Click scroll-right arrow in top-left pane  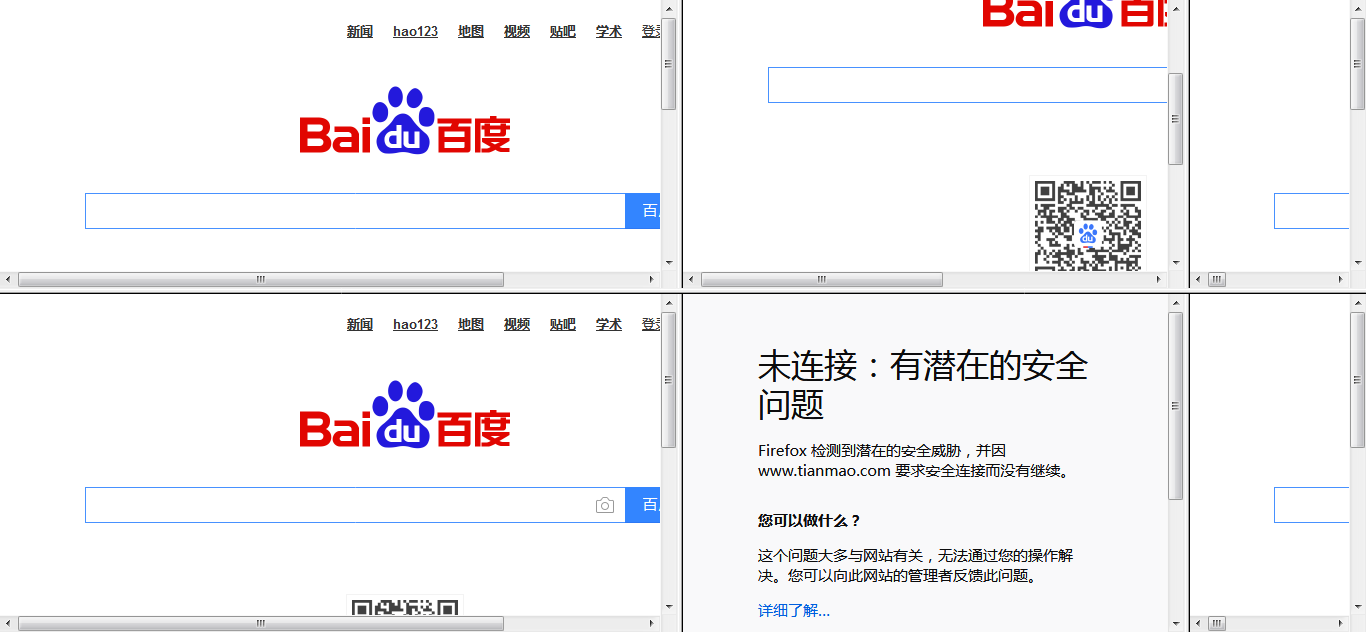653,280
